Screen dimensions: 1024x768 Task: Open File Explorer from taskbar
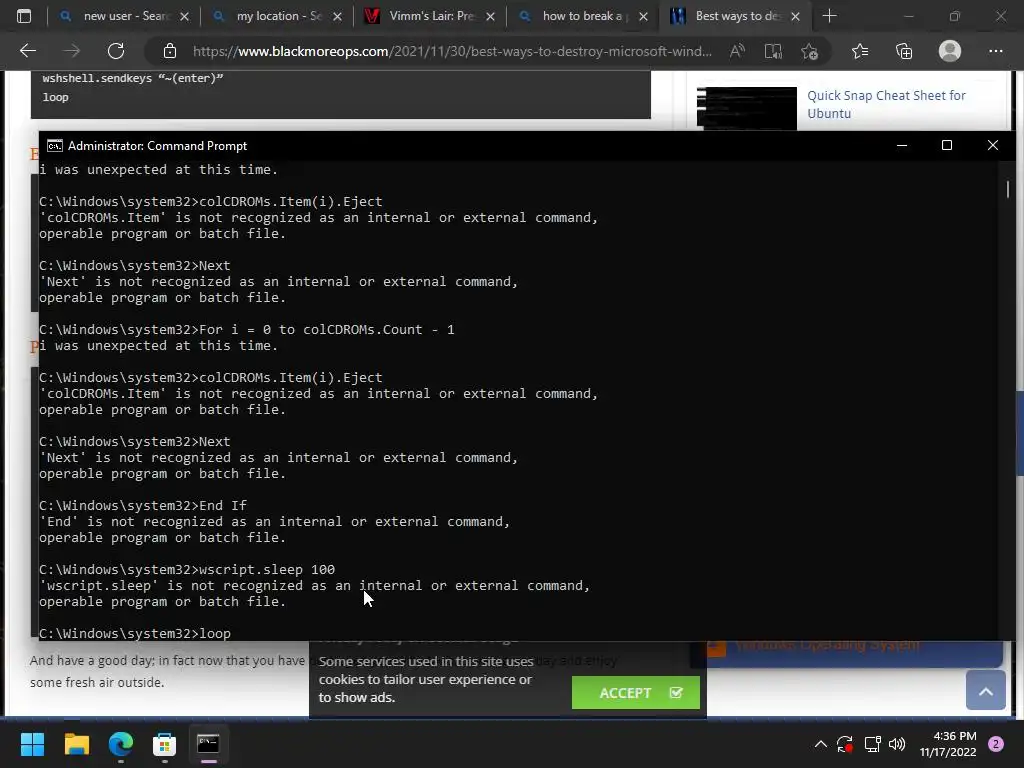click(x=76, y=744)
